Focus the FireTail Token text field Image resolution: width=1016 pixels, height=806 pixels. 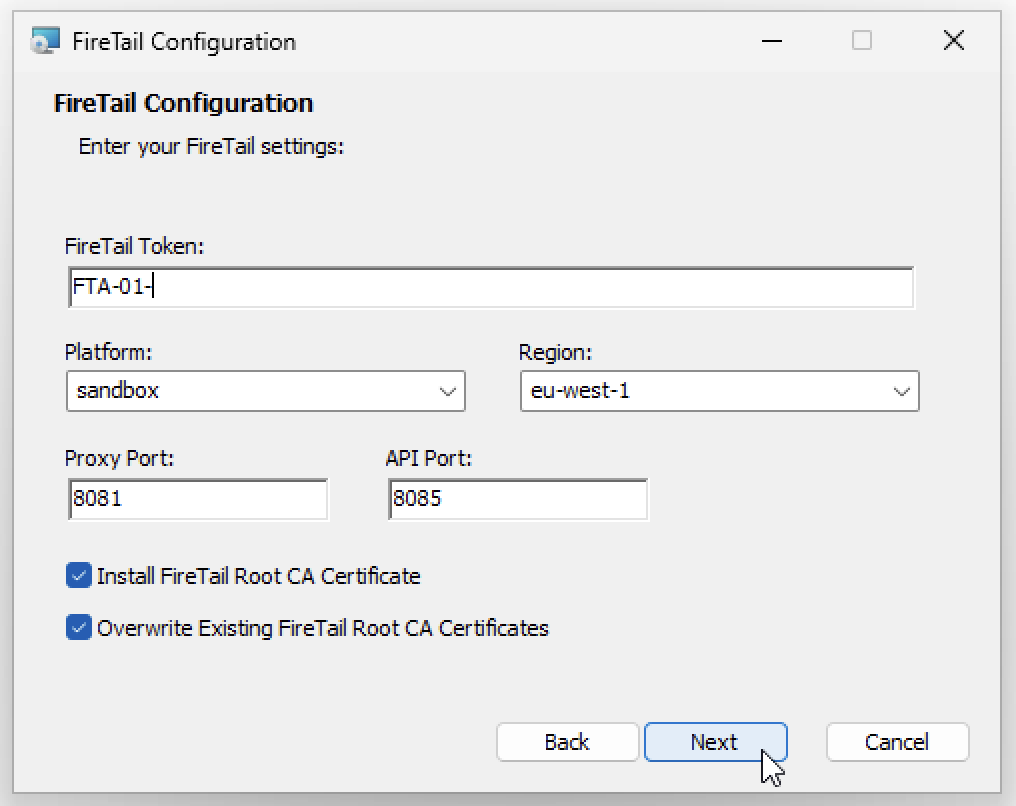tap(490, 288)
